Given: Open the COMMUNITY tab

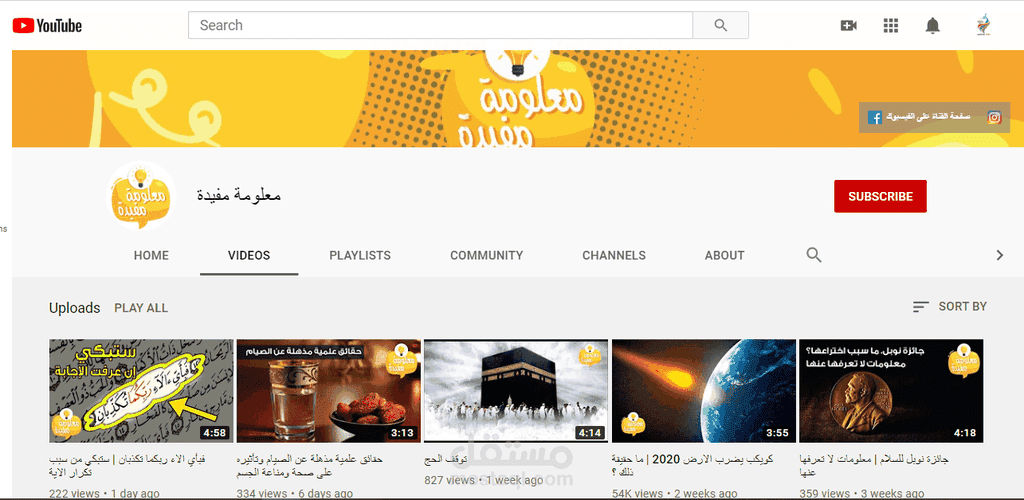Looking at the screenshot, I should pyautogui.click(x=487, y=255).
